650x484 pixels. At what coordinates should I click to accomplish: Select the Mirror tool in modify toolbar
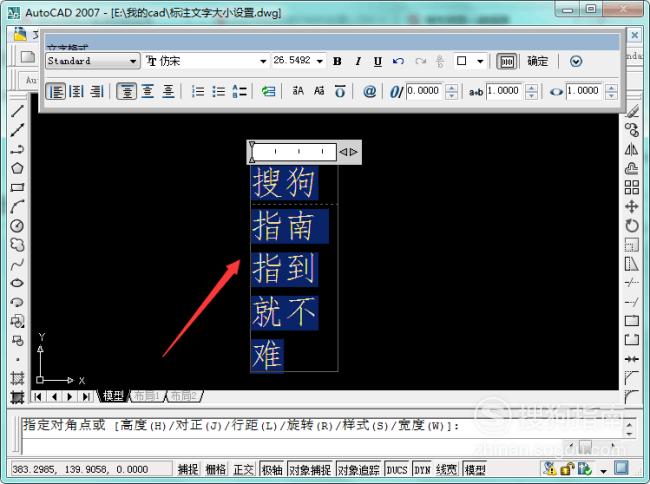tap(631, 149)
